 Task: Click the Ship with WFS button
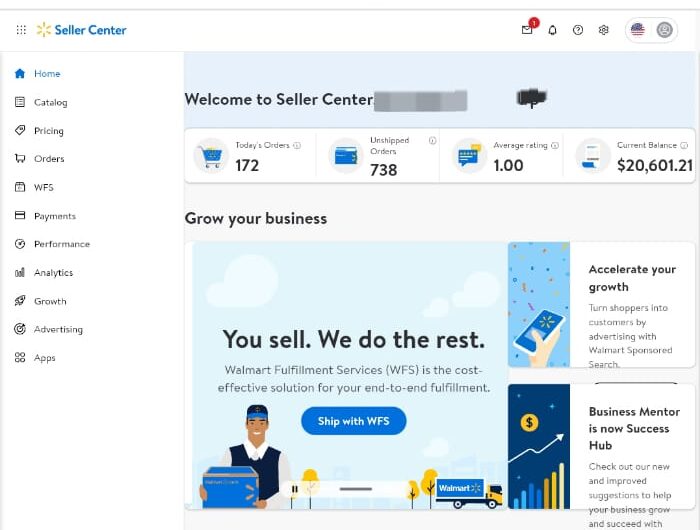point(353,421)
